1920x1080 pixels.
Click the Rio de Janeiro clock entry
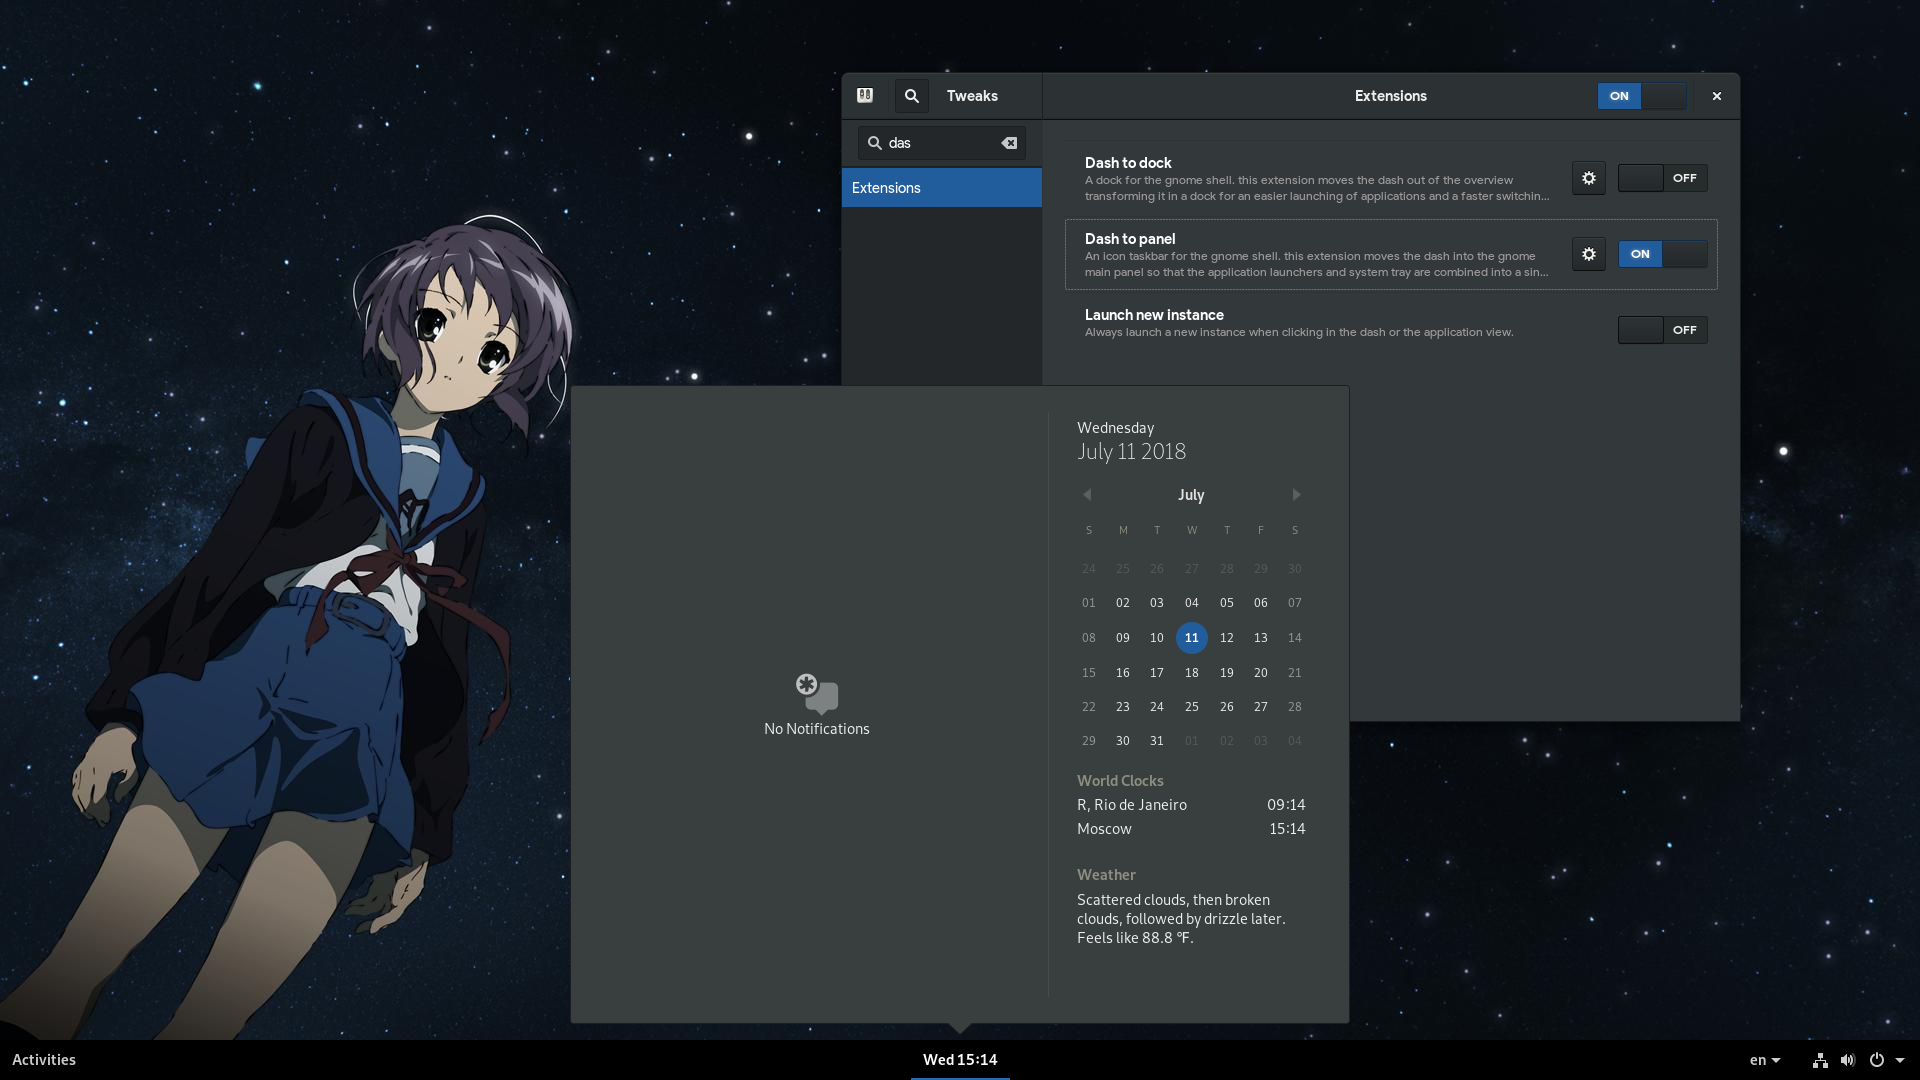[1191, 805]
